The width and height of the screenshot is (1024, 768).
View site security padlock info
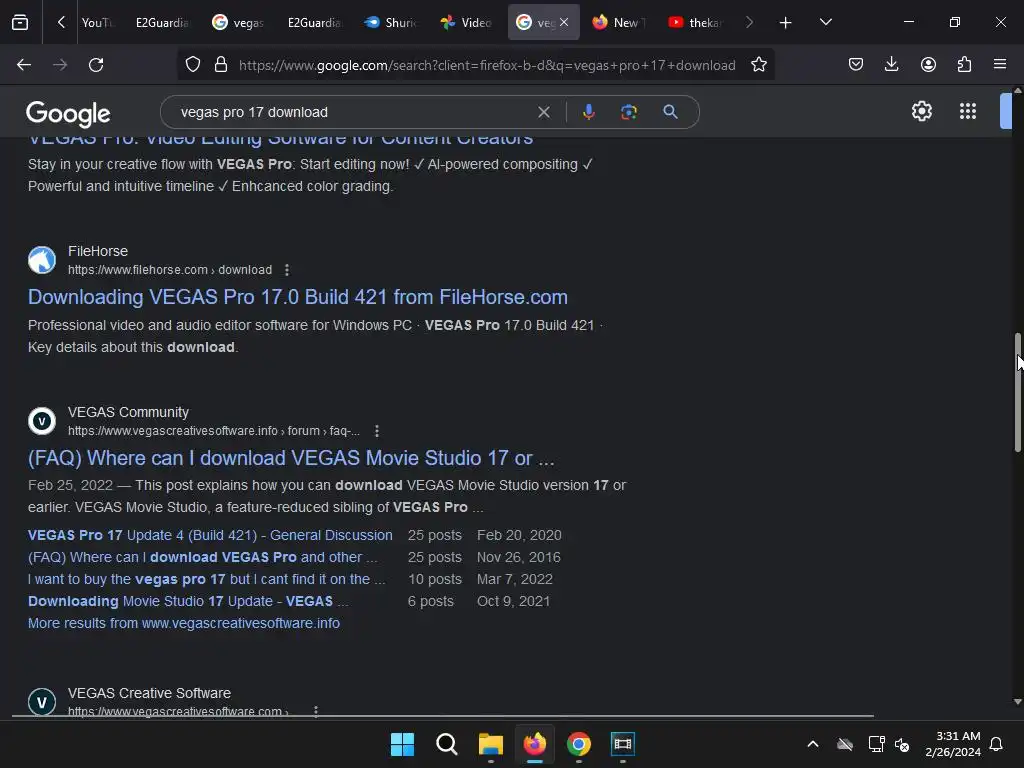pyautogui.click(x=221, y=65)
